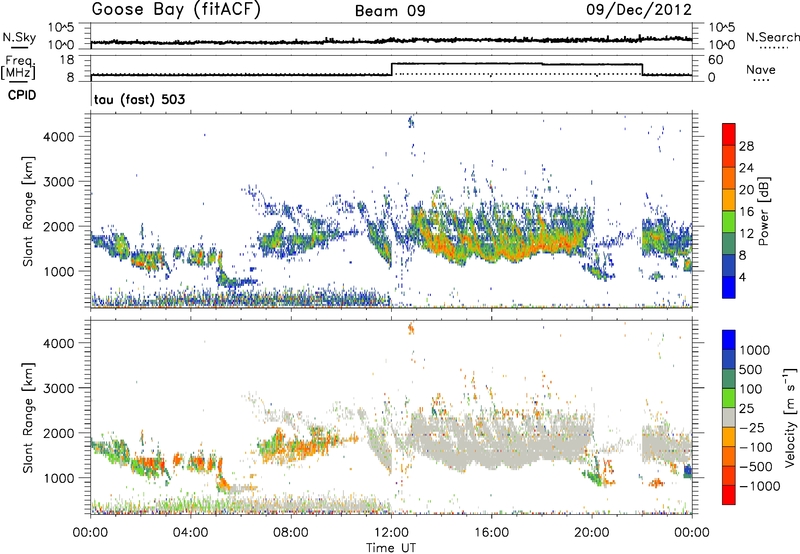Click the "−1000" label on velocity colorbar
Image resolution: width=800 pixels, height=554 pixels.
(760, 486)
